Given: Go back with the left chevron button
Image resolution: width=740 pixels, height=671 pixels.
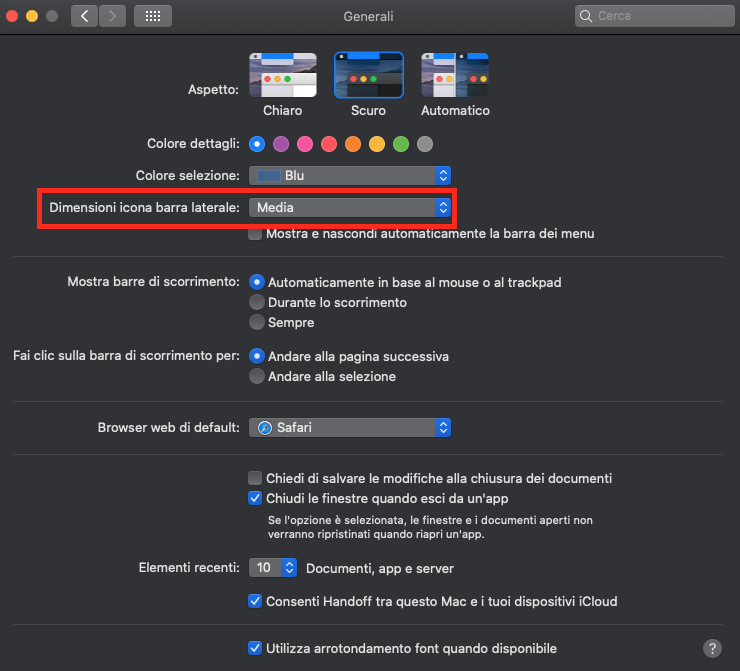Looking at the screenshot, I should click(x=84, y=16).
